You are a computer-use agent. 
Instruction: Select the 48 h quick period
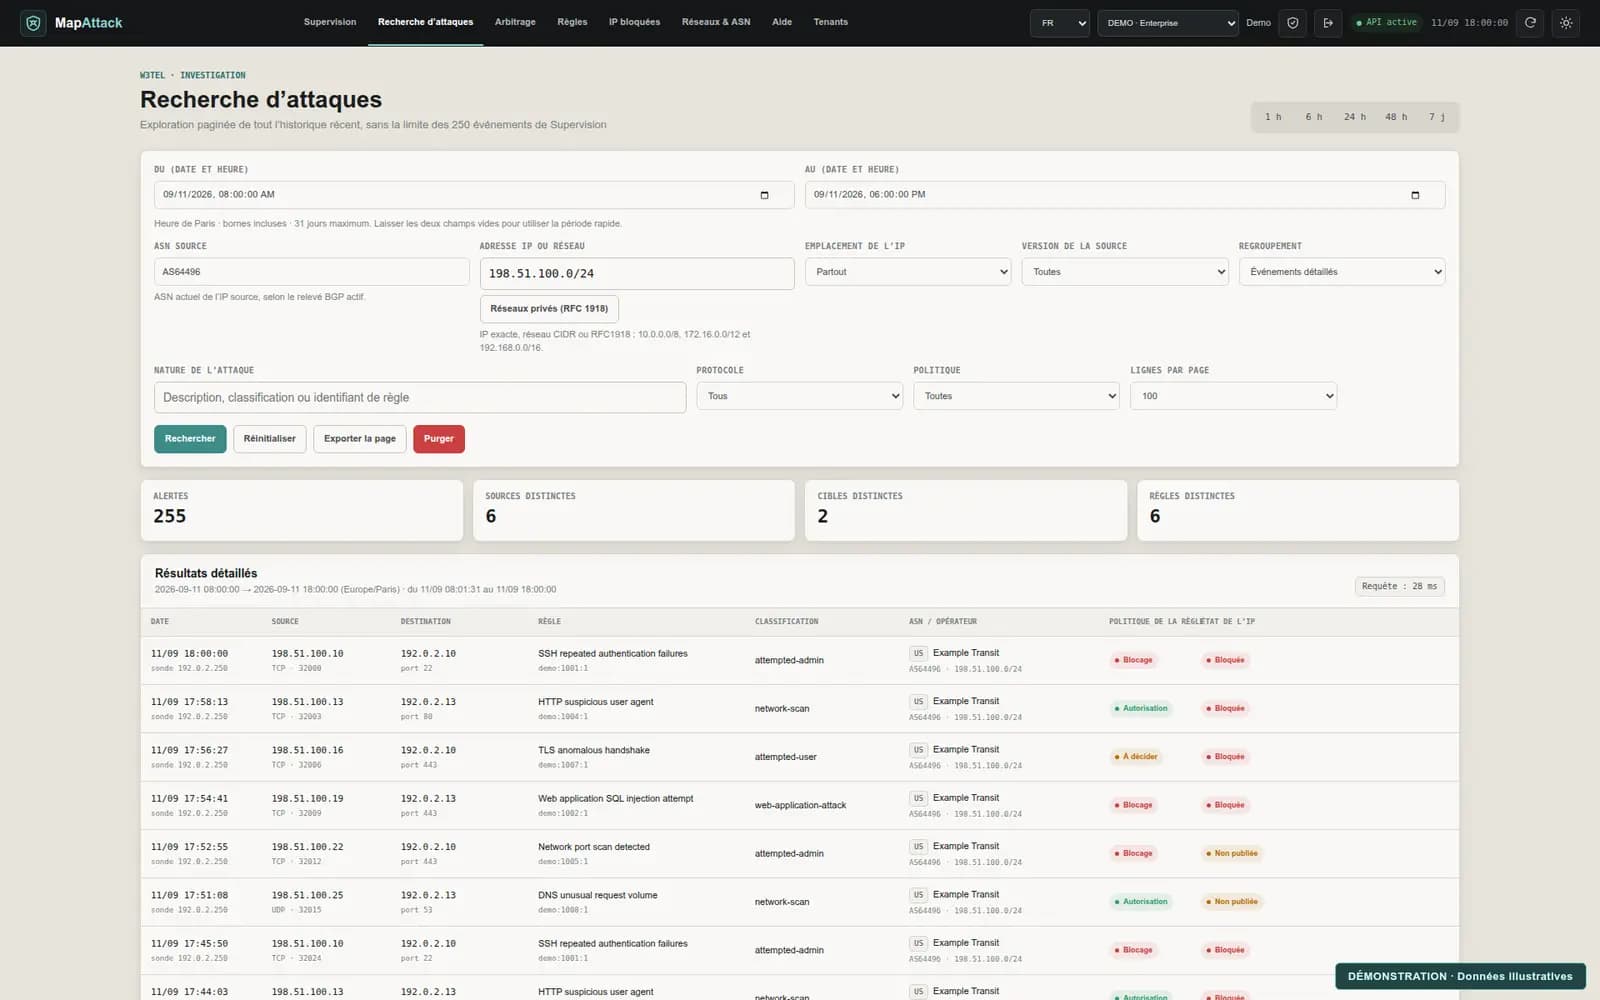coord(1396,117)
